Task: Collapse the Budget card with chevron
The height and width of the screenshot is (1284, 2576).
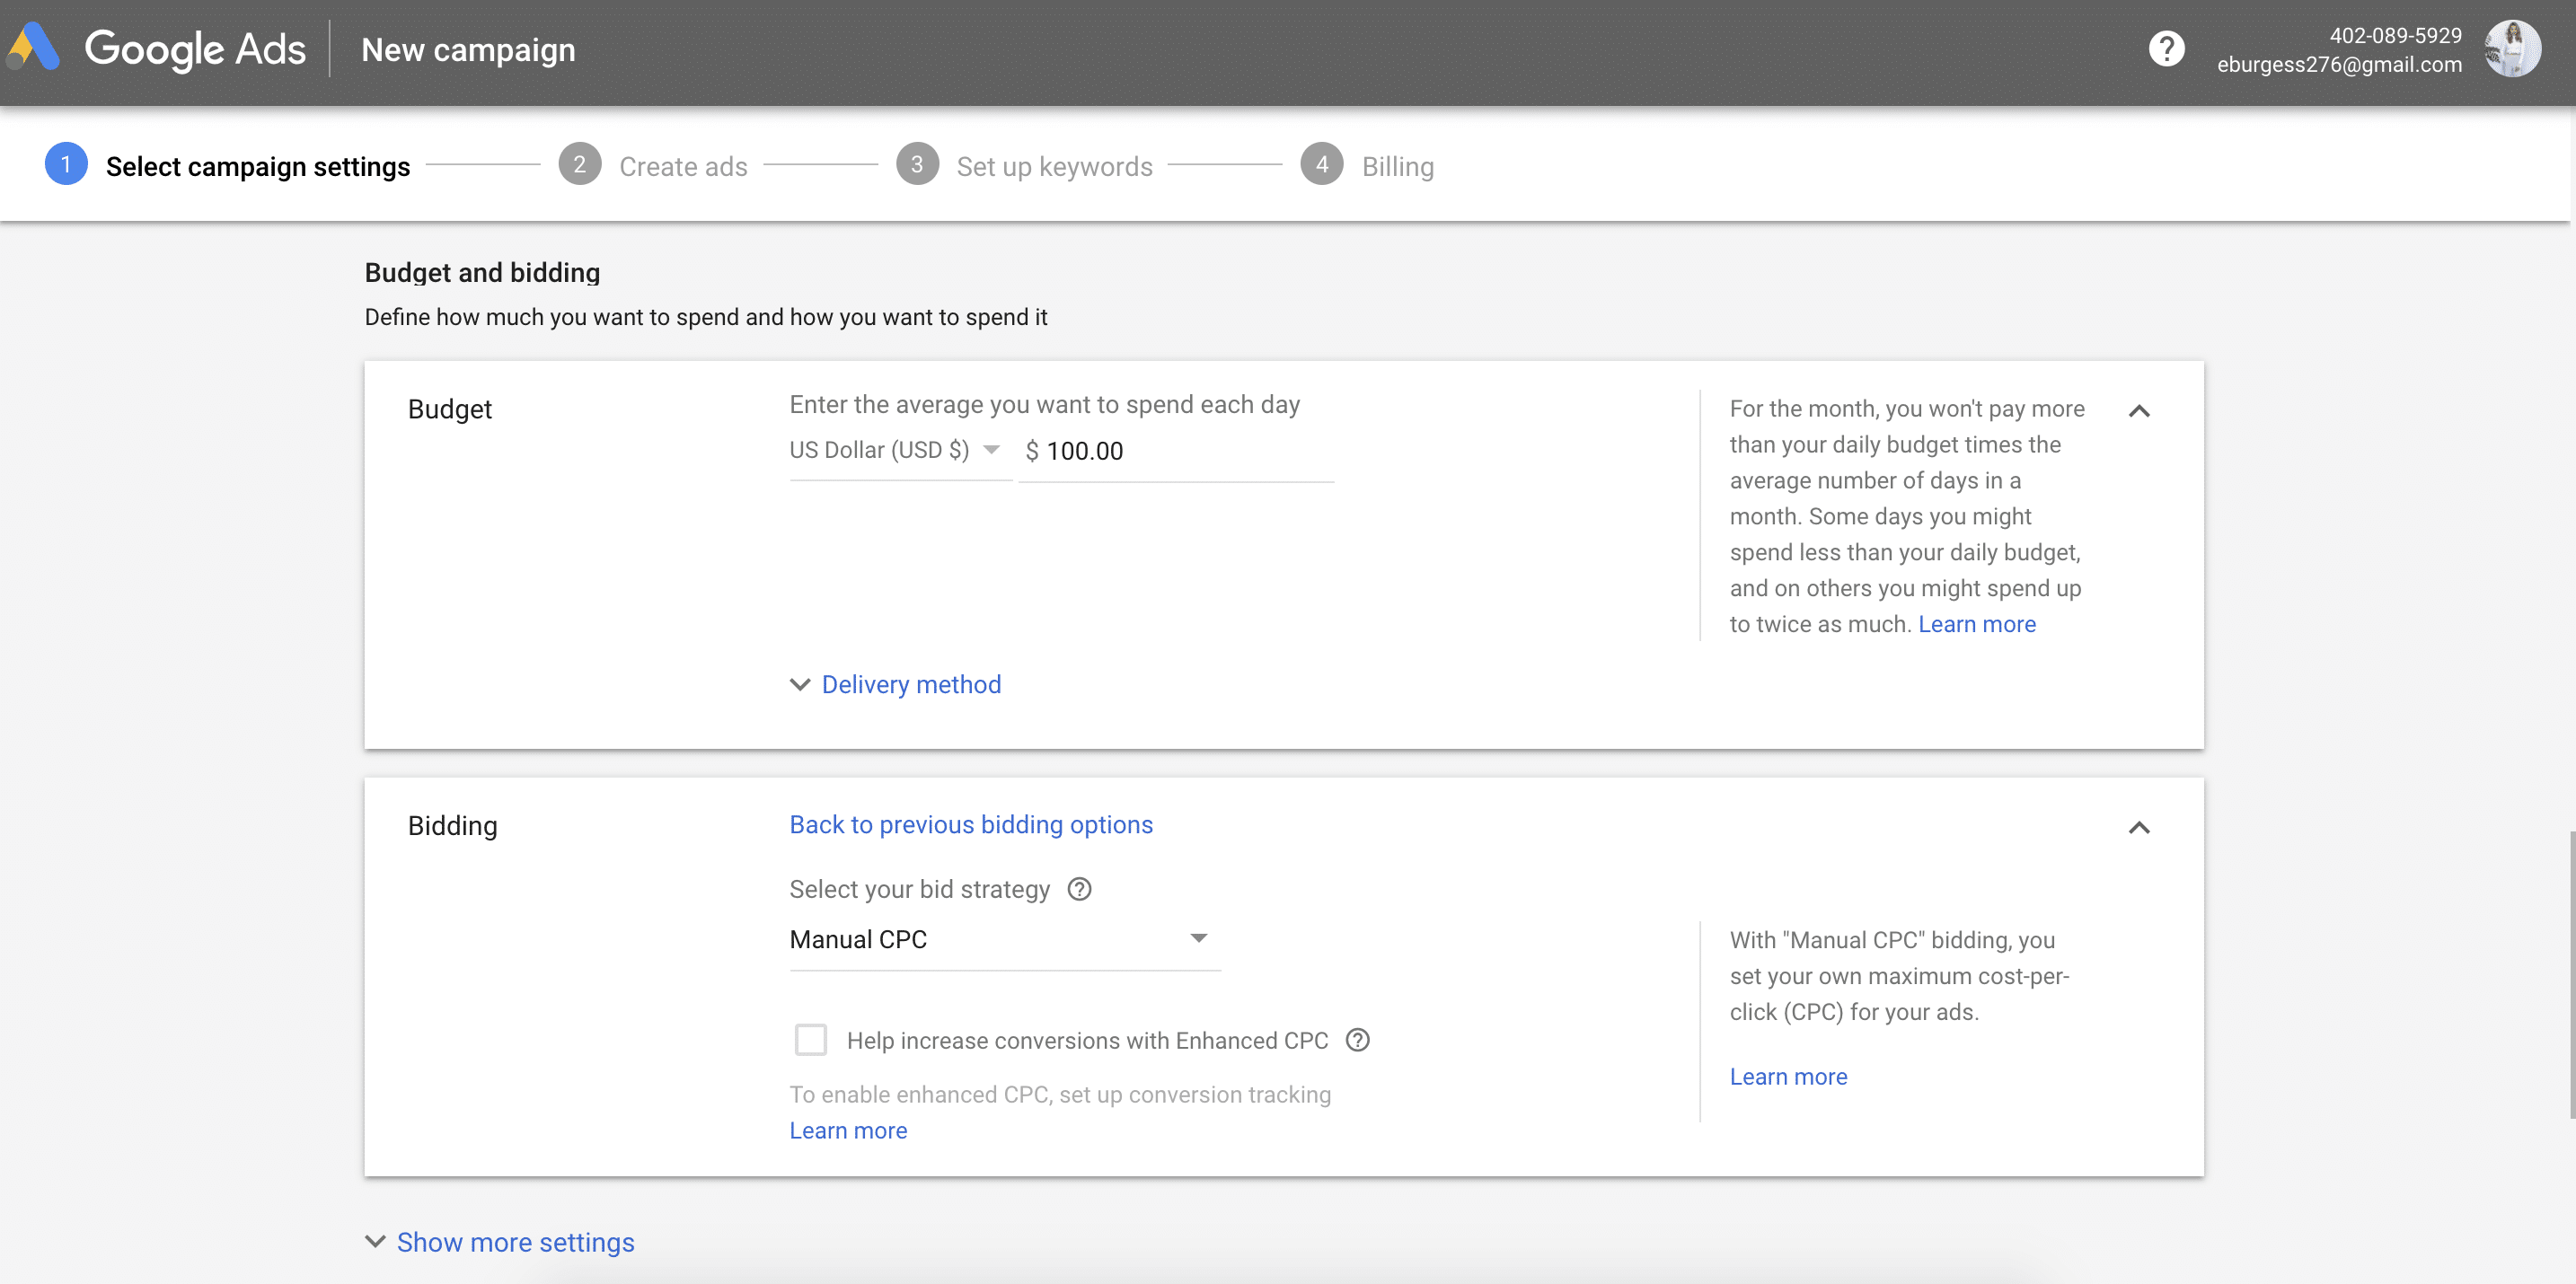Action: pyautogui.click(x=2139, y=411)
